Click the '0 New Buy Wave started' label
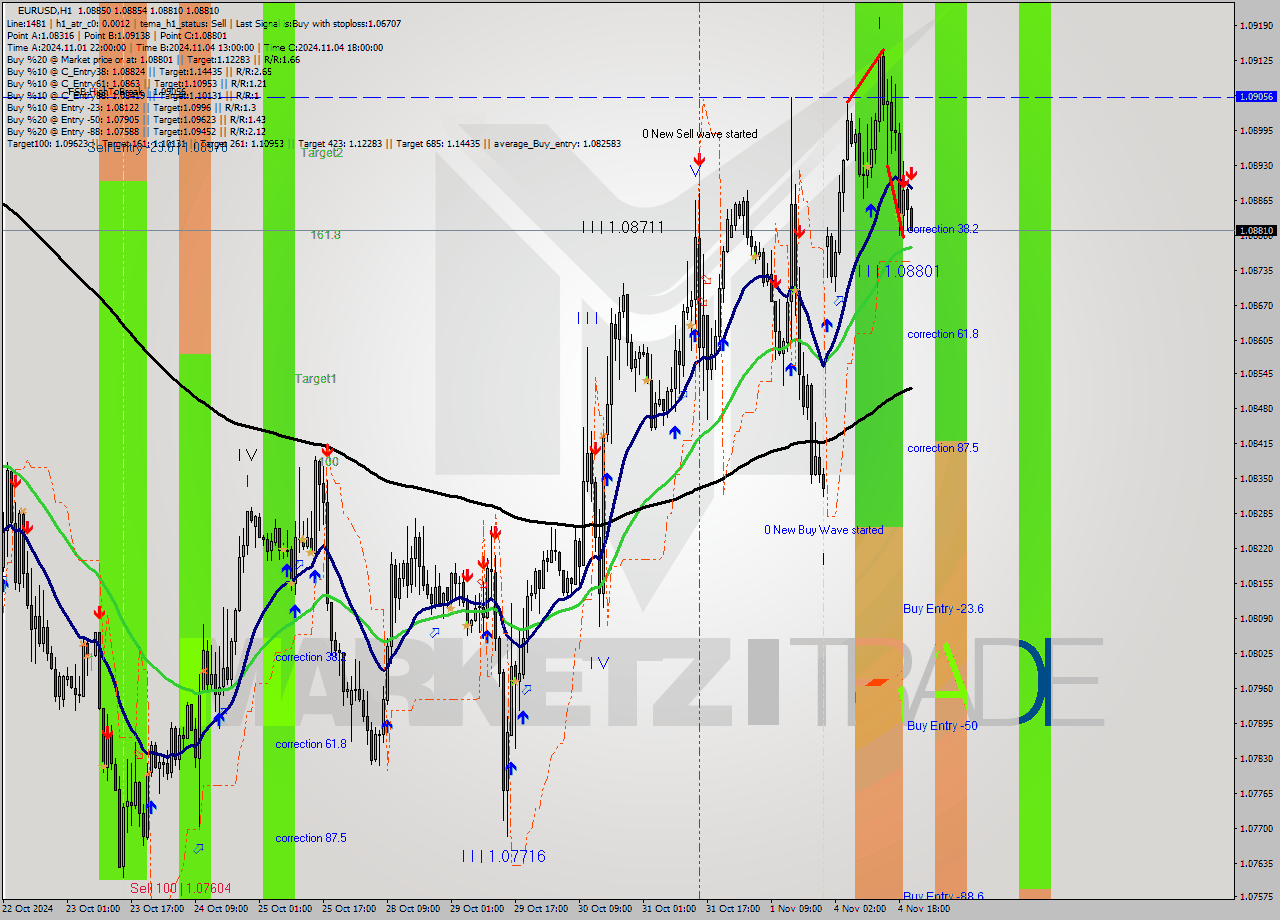Image resolution: width=1280 pixels, height=920 pixels. [x=824, y=530]
